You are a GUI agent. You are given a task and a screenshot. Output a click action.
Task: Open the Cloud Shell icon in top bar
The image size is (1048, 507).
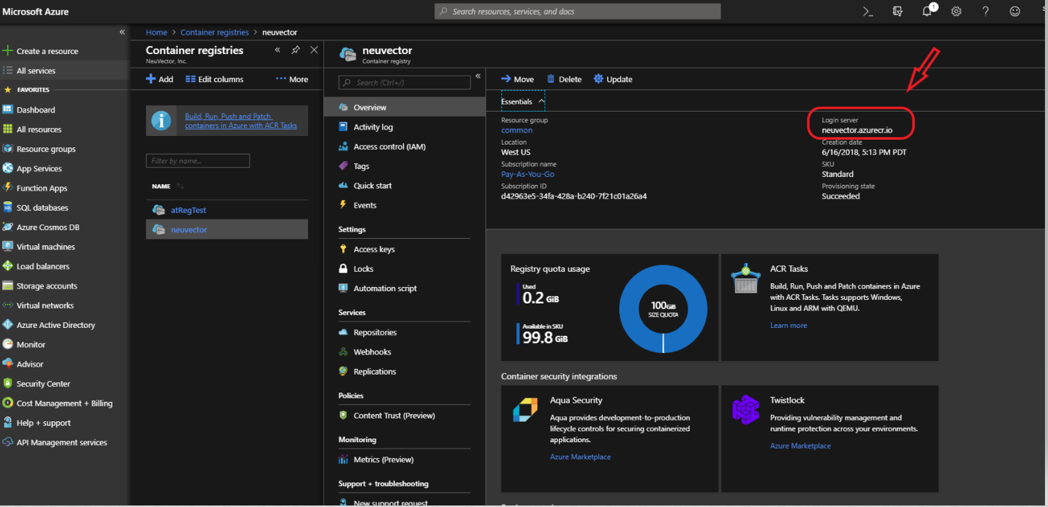tap(868, 11)
